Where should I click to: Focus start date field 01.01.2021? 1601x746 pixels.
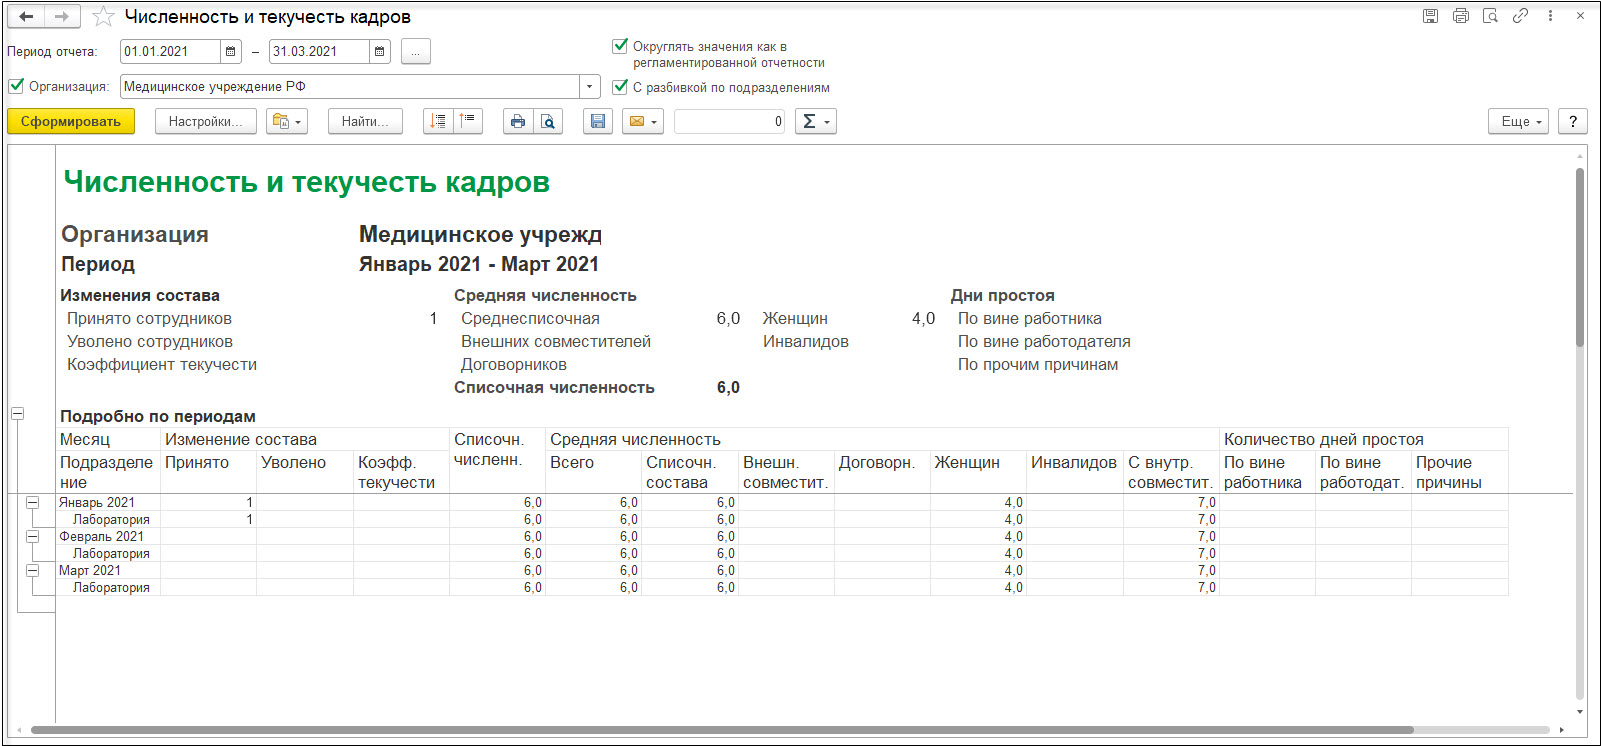(x=170, y=51)
